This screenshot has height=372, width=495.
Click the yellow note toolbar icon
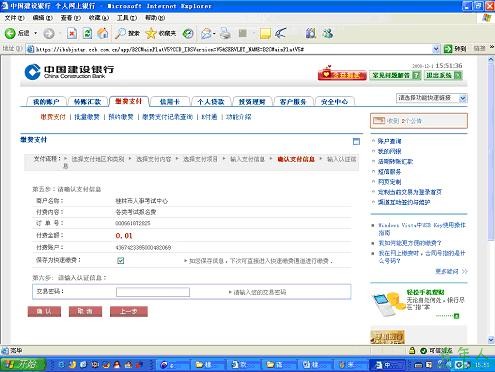(265, 33)
